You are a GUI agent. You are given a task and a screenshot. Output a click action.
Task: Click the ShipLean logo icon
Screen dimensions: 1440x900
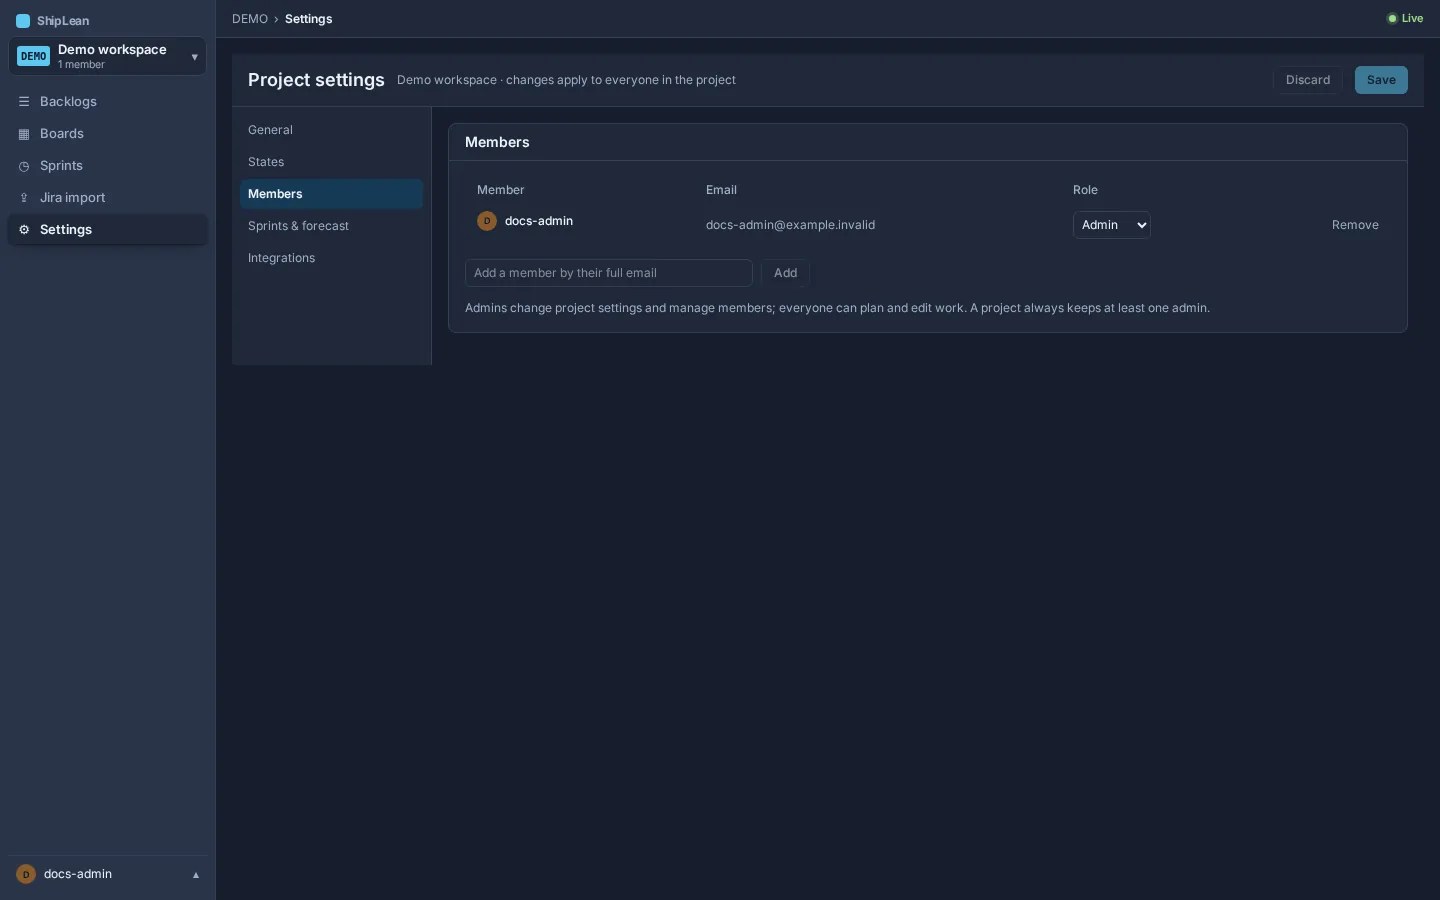(x=23, y=21)
